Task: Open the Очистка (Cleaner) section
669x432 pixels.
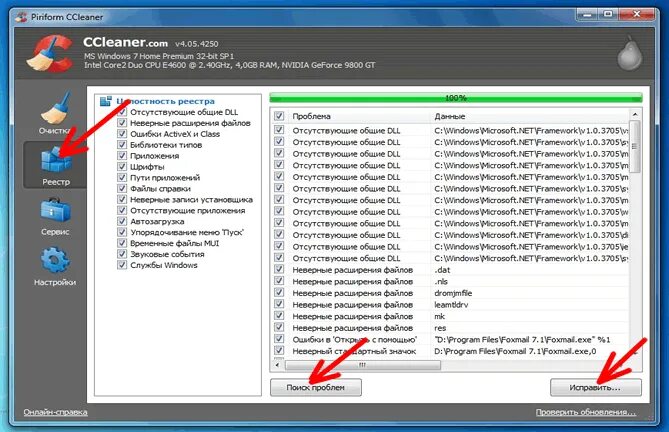Action: 55,113
